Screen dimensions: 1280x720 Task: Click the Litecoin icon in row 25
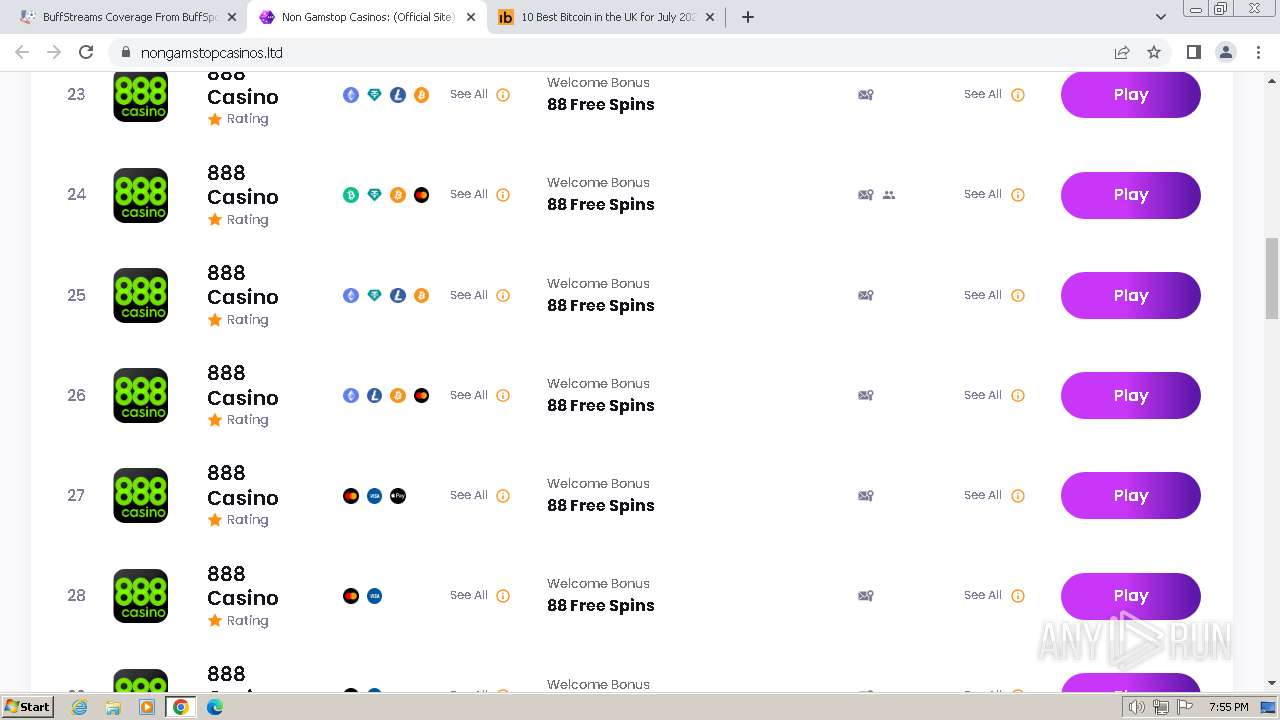point(398,295)
